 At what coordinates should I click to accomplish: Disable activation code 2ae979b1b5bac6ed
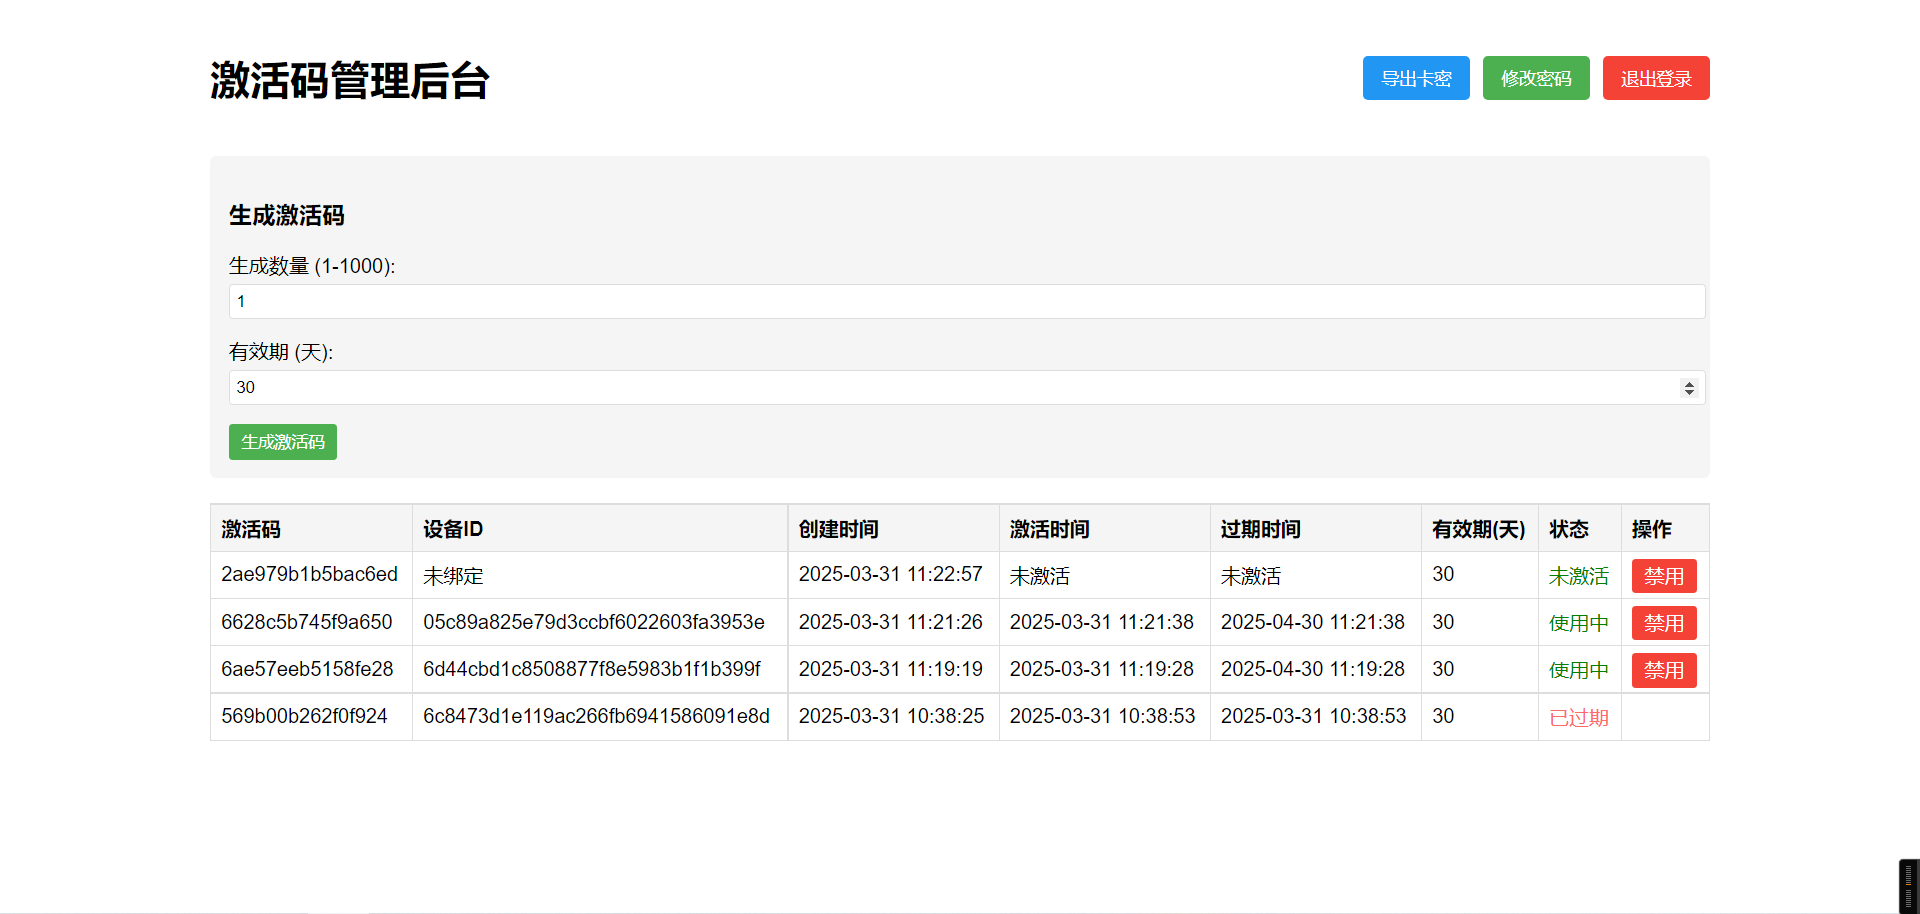tap(1663, 576)
